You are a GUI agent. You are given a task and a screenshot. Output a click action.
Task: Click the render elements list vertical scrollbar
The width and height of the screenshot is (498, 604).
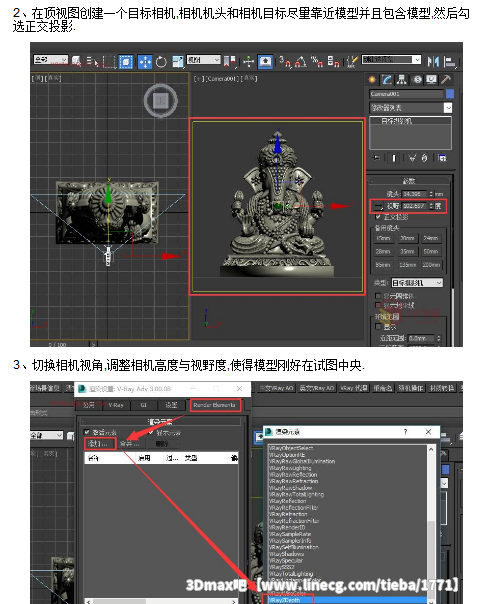(x=431, y=524)
